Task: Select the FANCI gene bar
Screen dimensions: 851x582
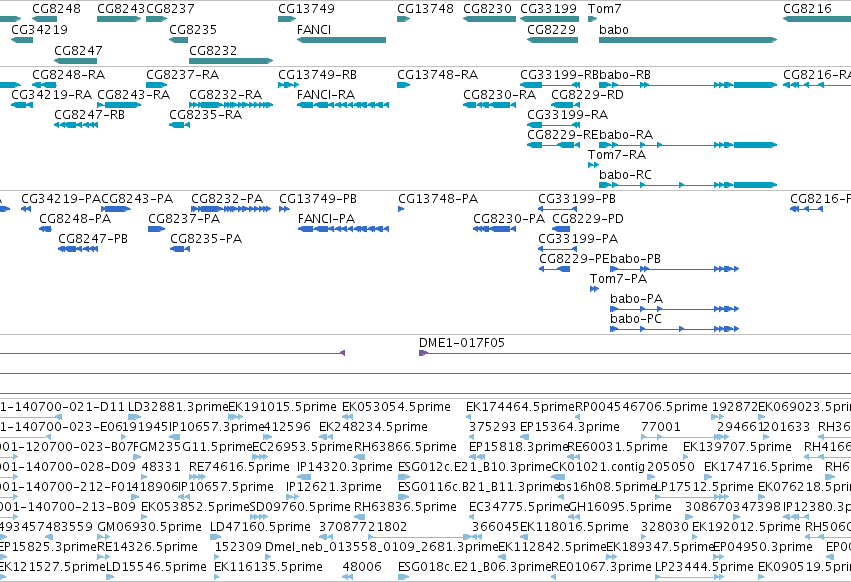Action: tap(341, 40)
